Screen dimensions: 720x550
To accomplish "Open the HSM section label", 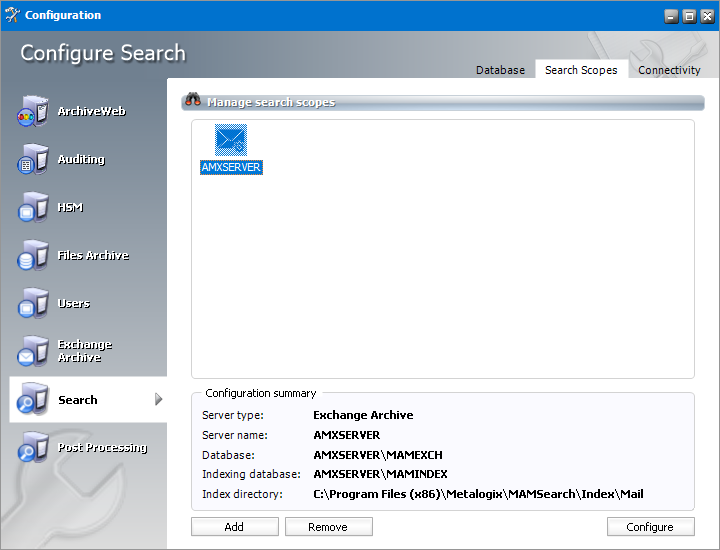I will 70,208.
